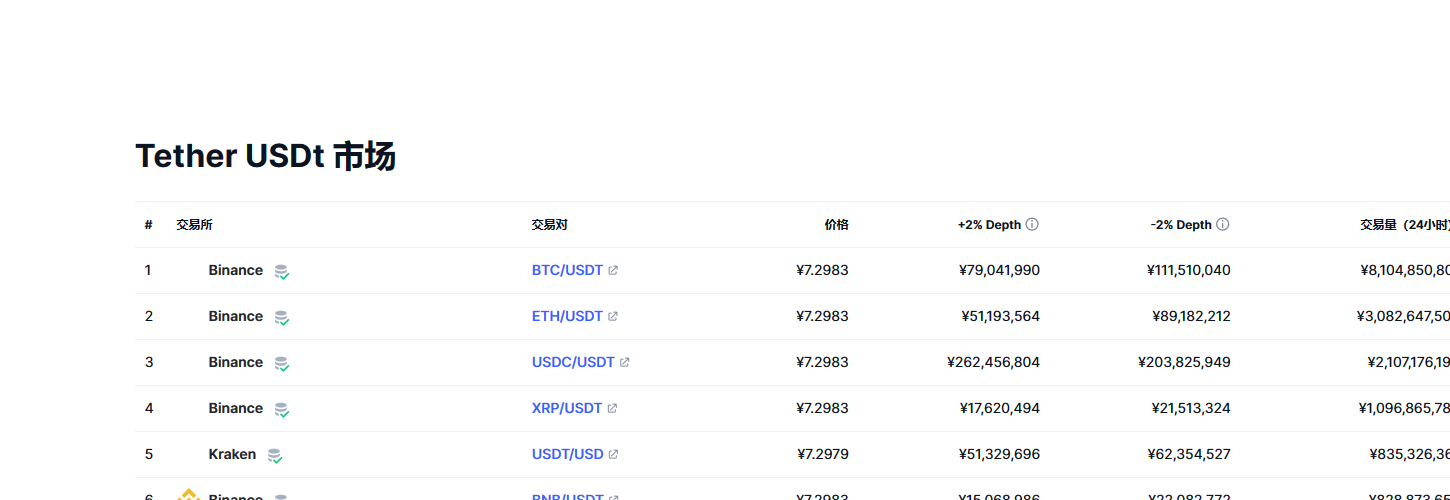Click the info icon beside +2% Depth
This screenshot has height=500, width=1450.
tap(1032, 225)
